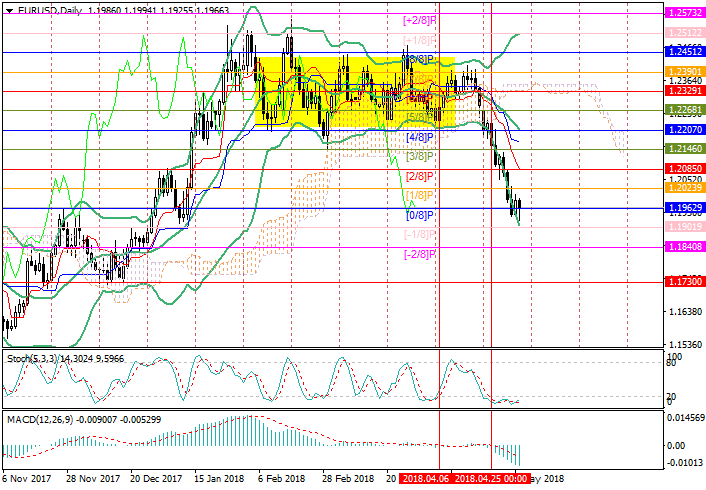
Task: Select the magenta 1.25732 price label
Action: [685, 12]
